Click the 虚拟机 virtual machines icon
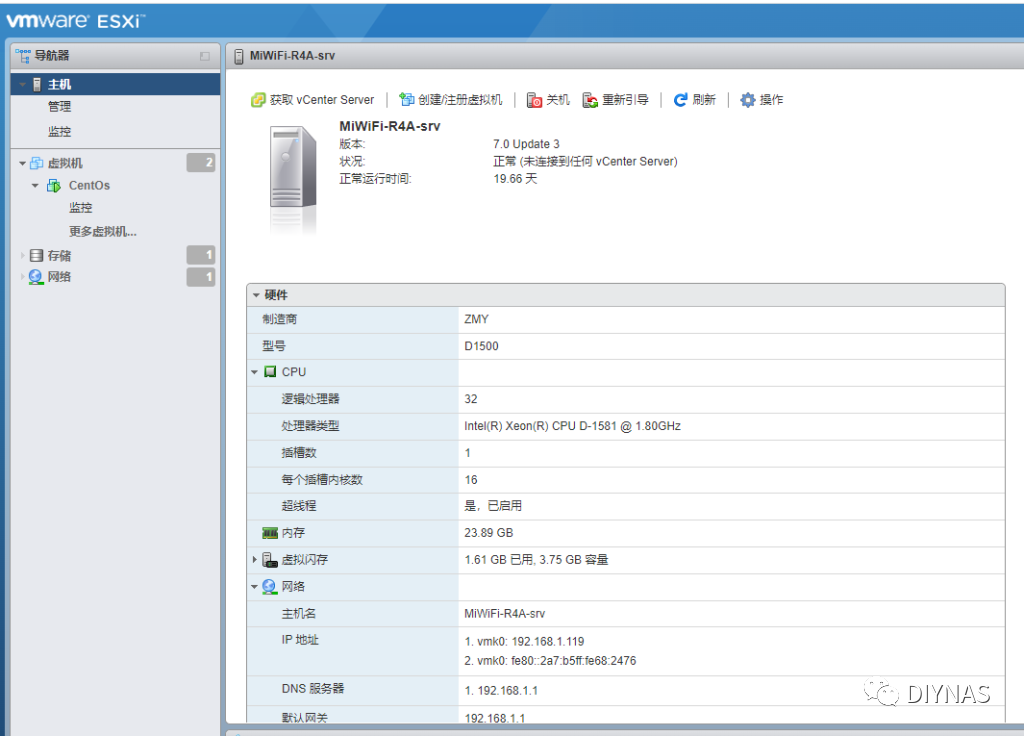Image resolution: width=1024 pixels, height=736 pixels. click(37, 163)
